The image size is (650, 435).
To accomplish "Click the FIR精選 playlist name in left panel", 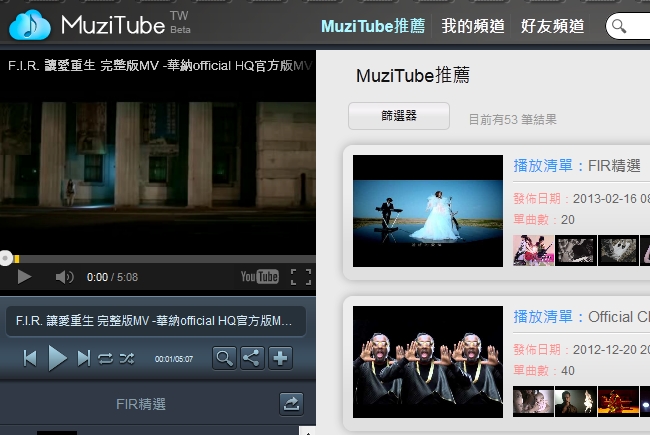I will point(141,404).
